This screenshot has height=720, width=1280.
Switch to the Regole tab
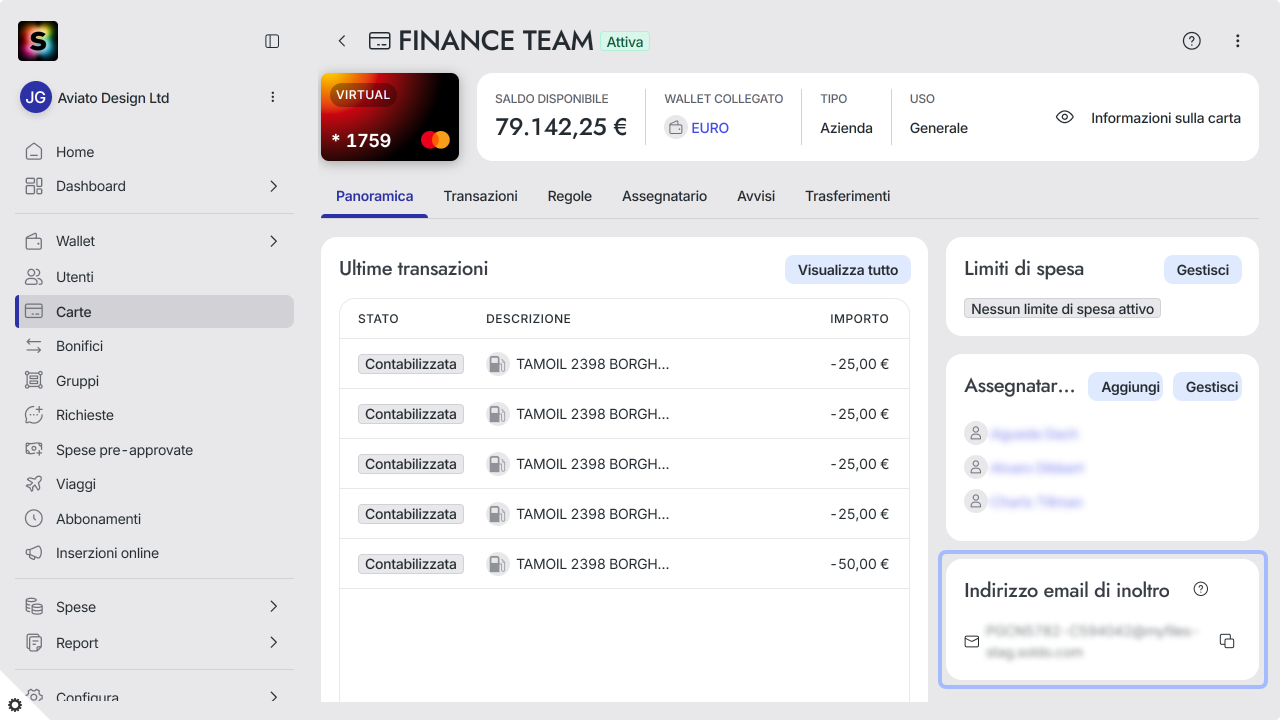(570, 196)
